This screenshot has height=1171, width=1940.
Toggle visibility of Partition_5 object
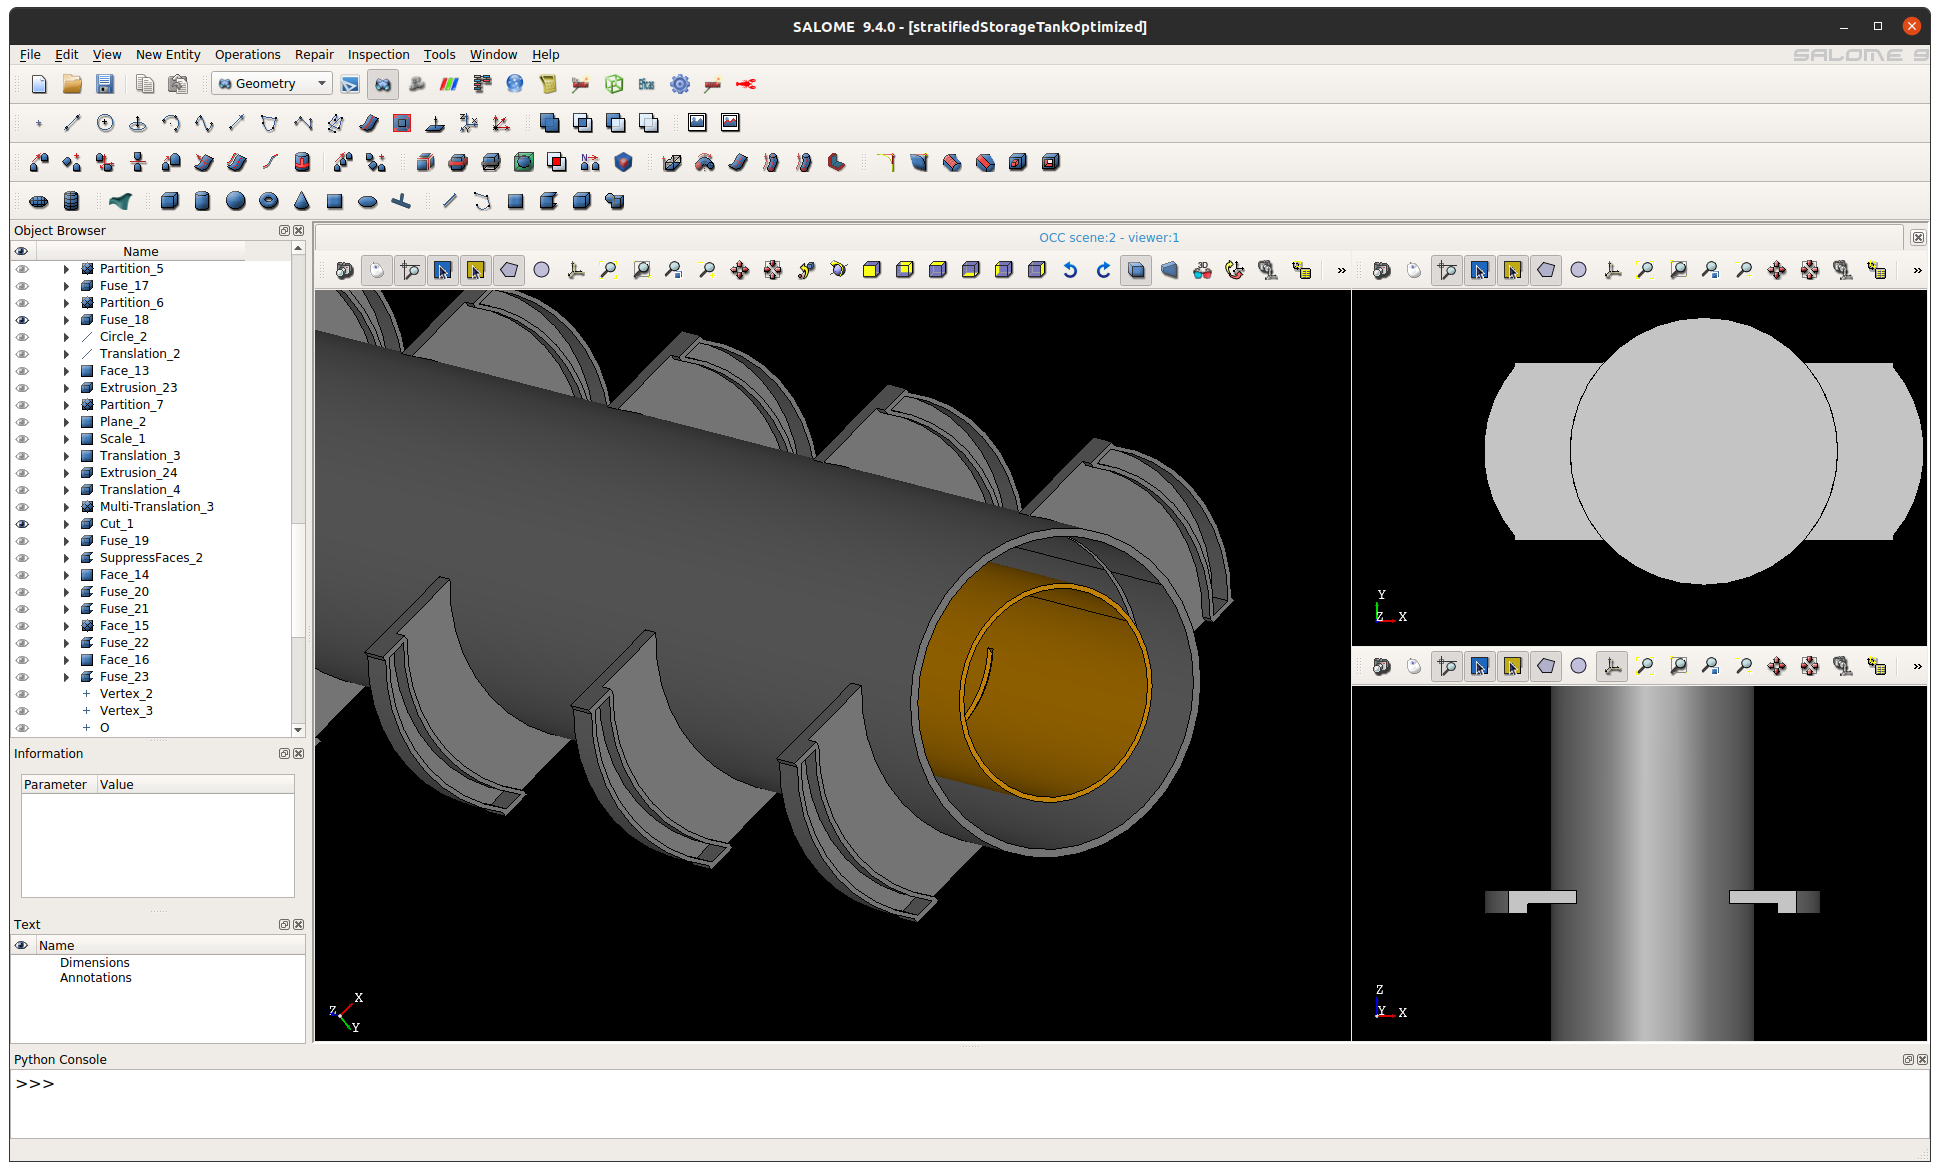[x=21, y=267]
